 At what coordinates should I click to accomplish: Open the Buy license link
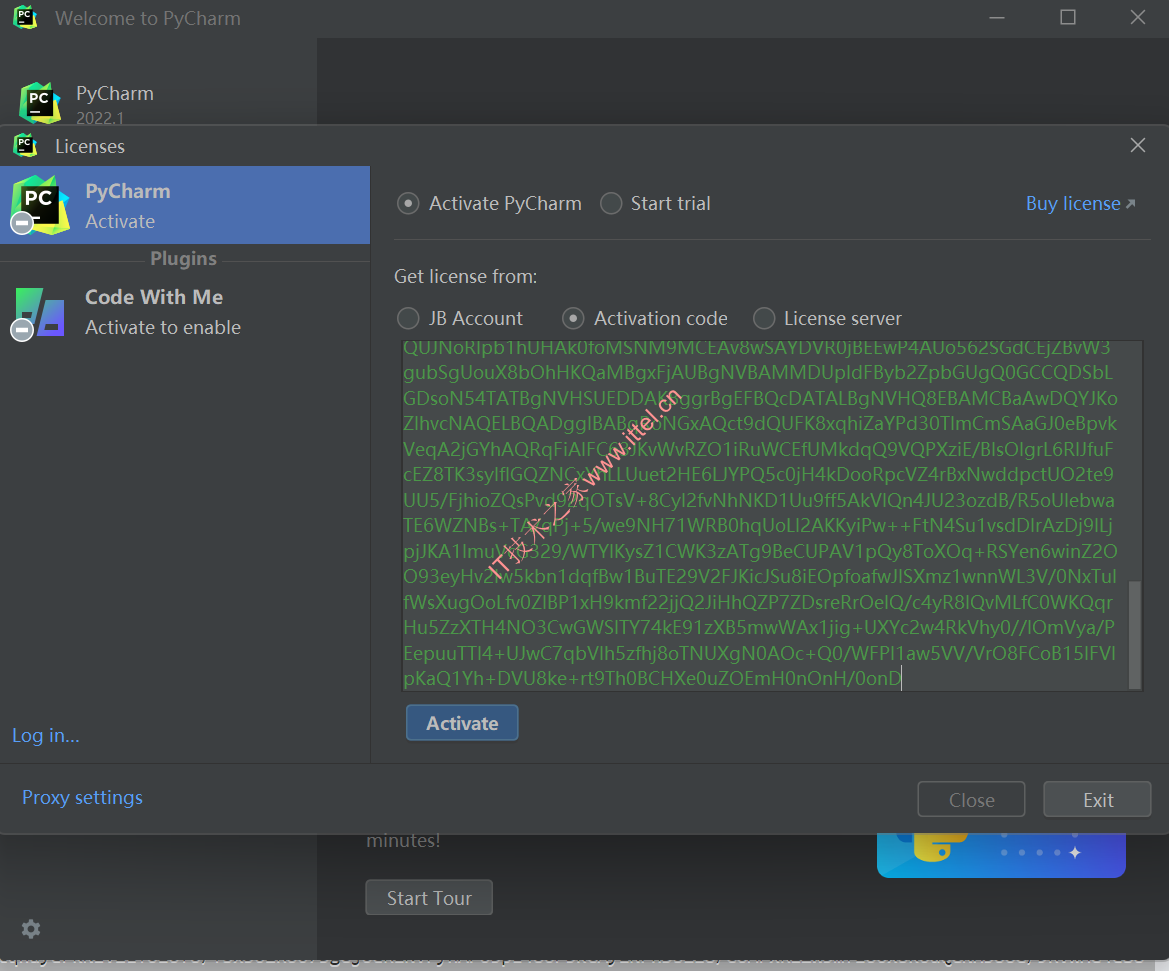[x=1080, y=204]
